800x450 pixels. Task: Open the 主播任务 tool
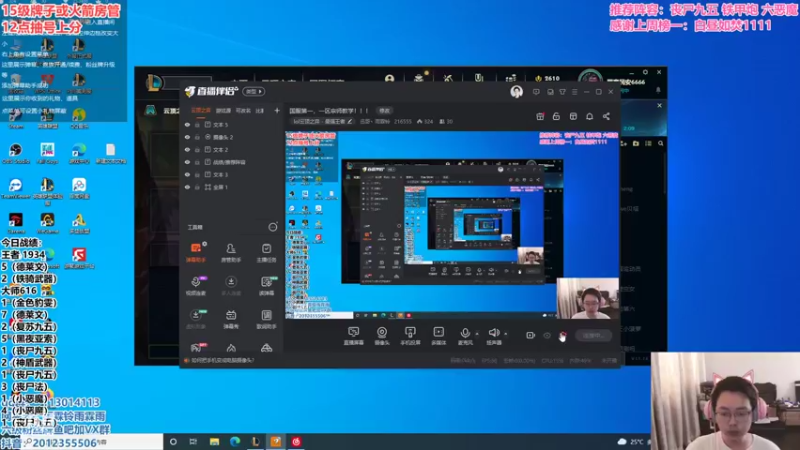click(x=266, y=252)
